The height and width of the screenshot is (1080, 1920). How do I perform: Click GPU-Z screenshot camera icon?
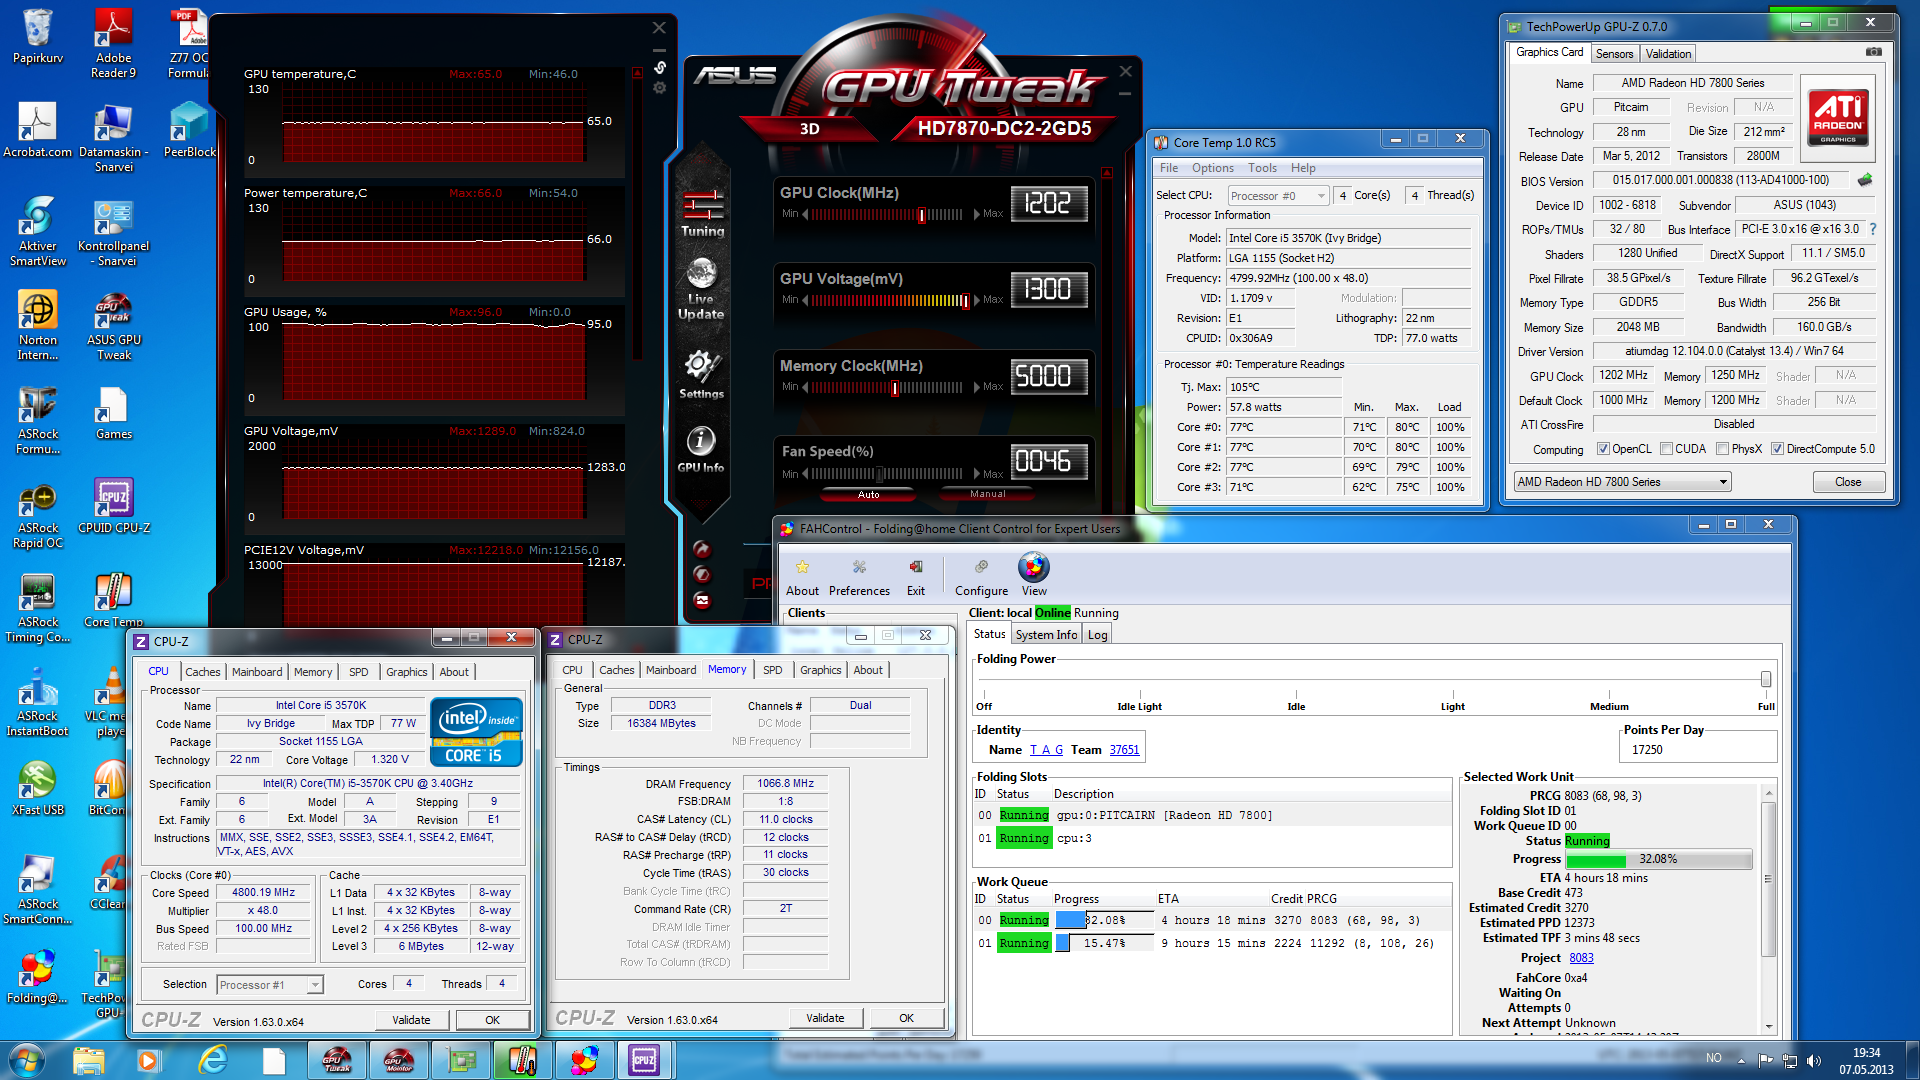click(1874, 52)
